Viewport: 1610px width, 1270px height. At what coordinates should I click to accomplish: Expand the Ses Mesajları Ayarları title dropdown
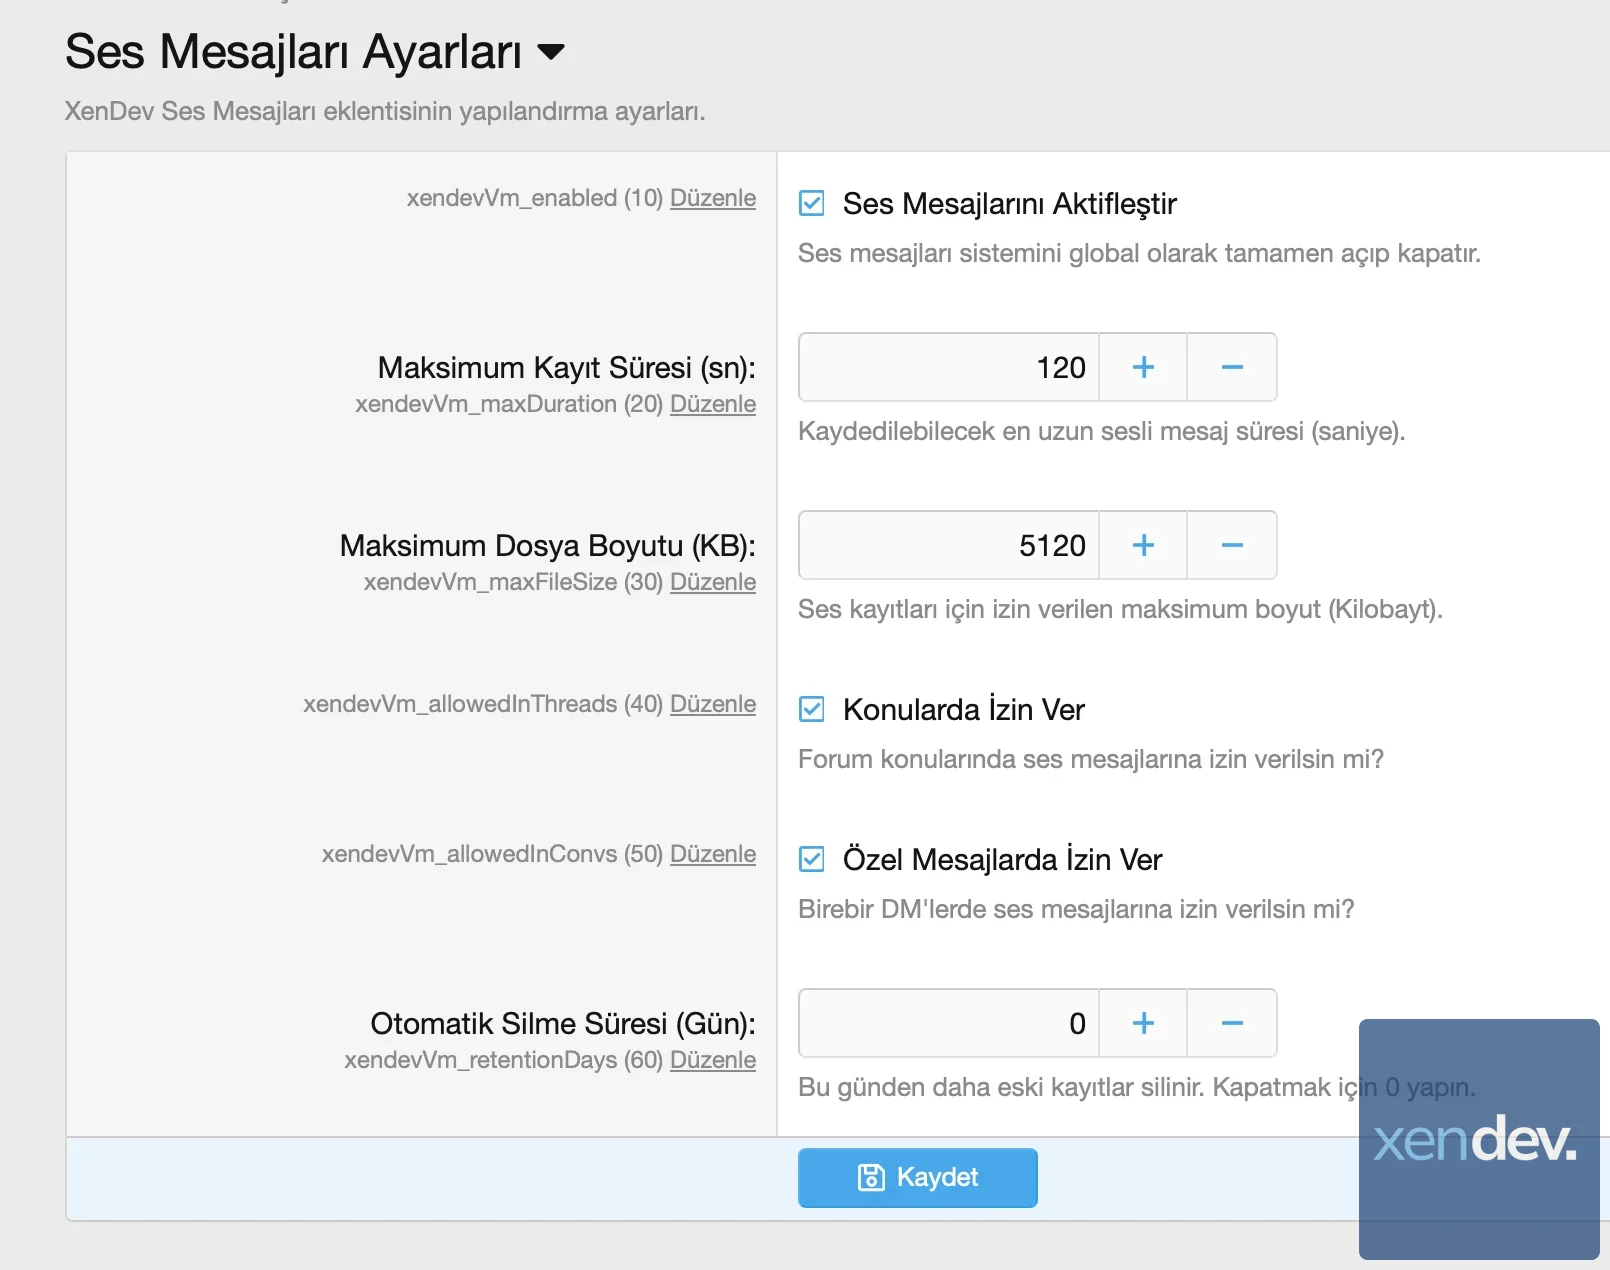coord(551,52)
